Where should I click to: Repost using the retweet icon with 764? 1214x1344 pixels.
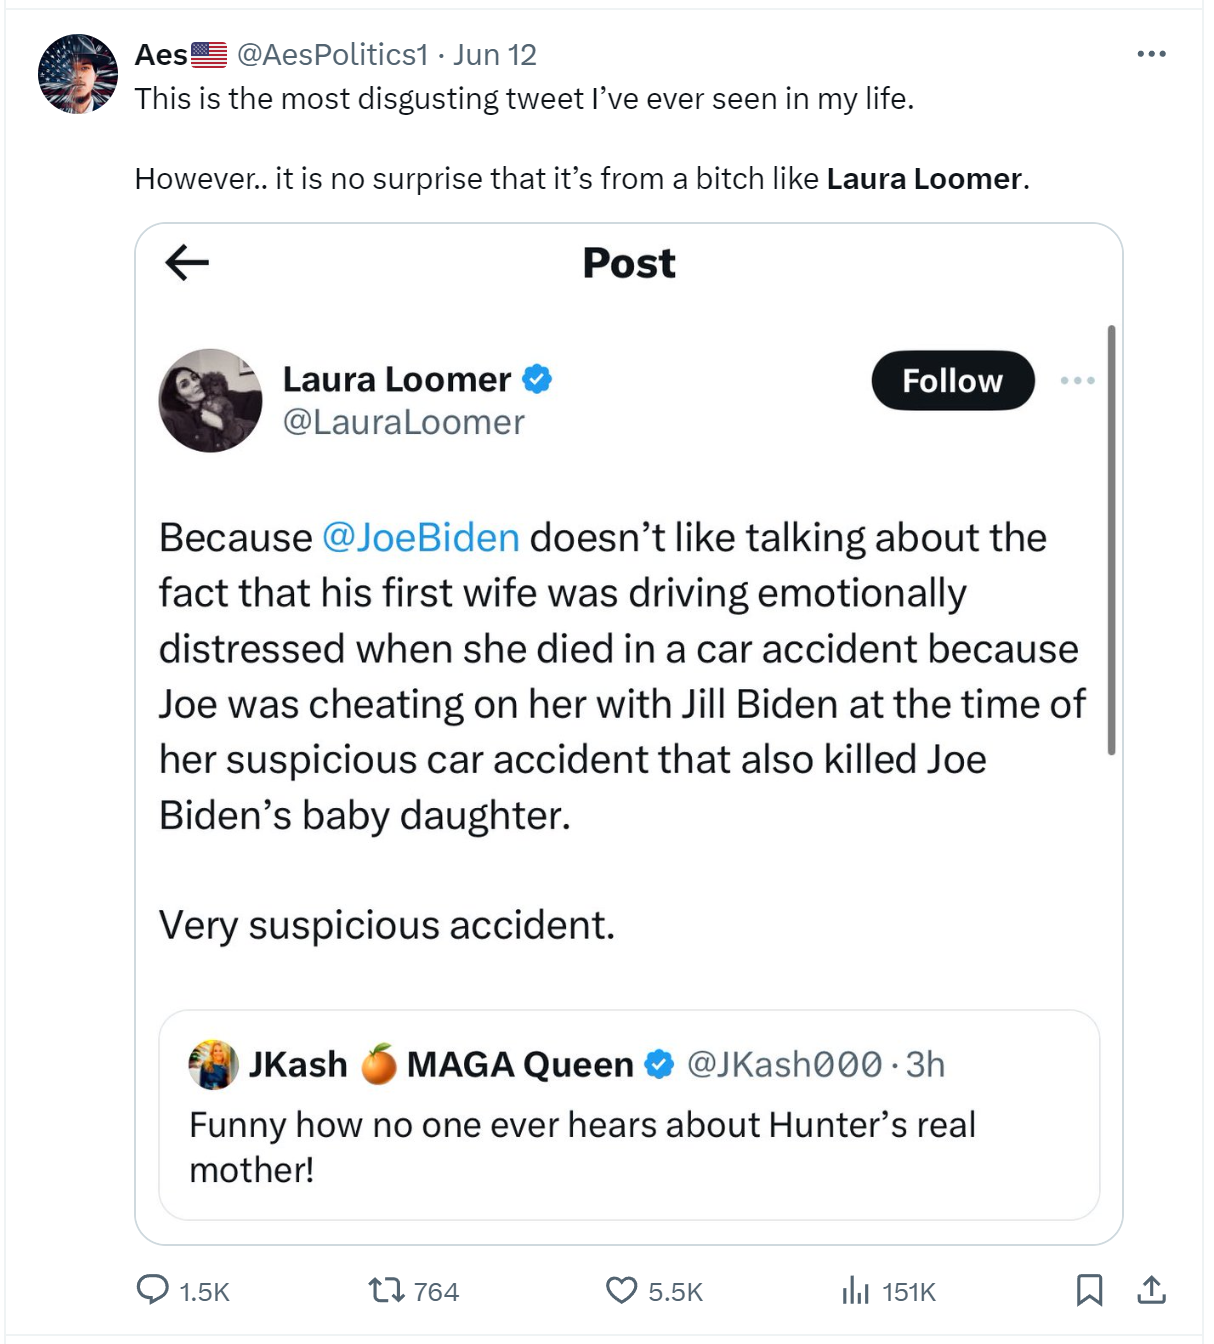click(x=387, y=1290)
